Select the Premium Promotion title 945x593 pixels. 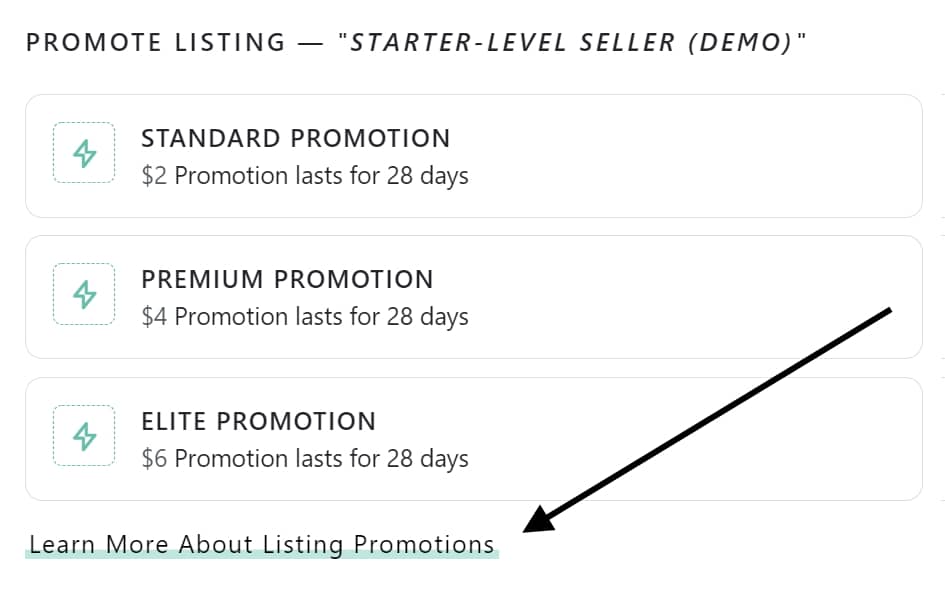287,279
